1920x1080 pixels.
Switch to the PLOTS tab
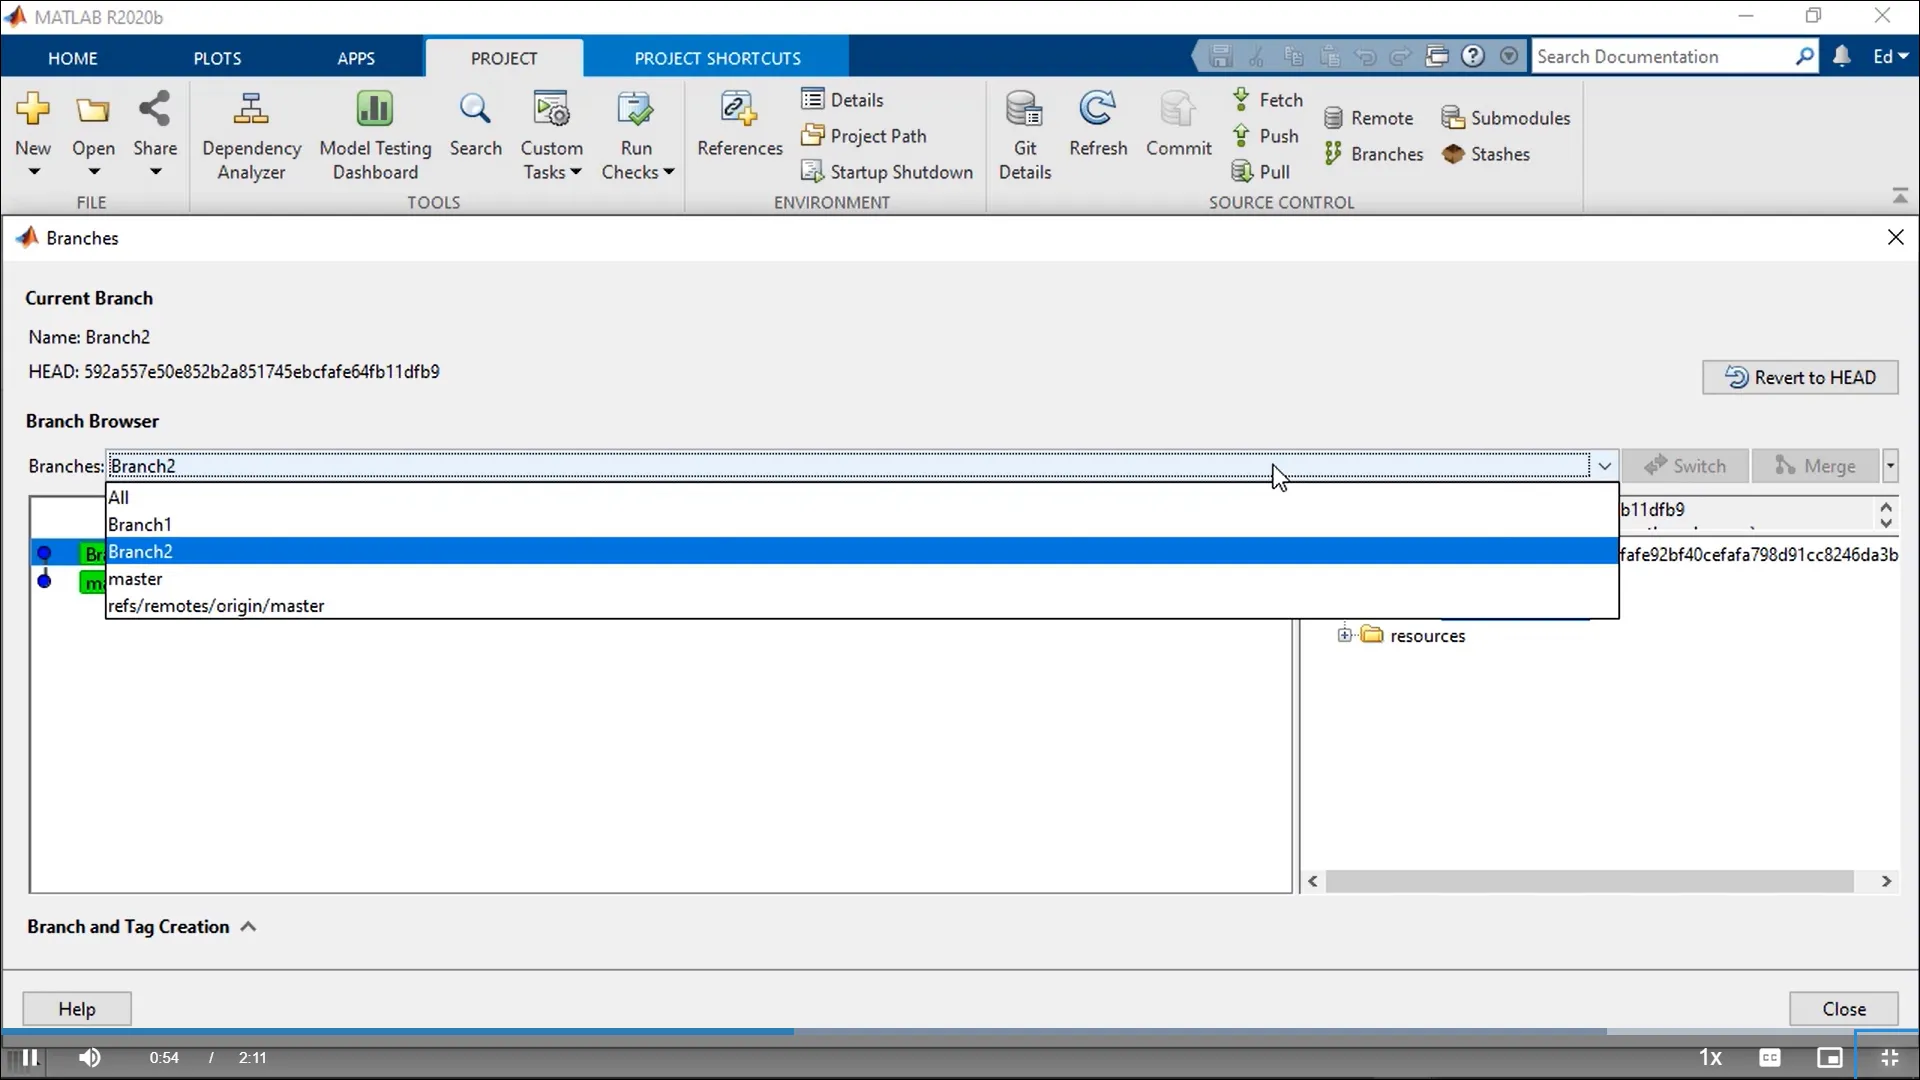[x=217, y=58]
